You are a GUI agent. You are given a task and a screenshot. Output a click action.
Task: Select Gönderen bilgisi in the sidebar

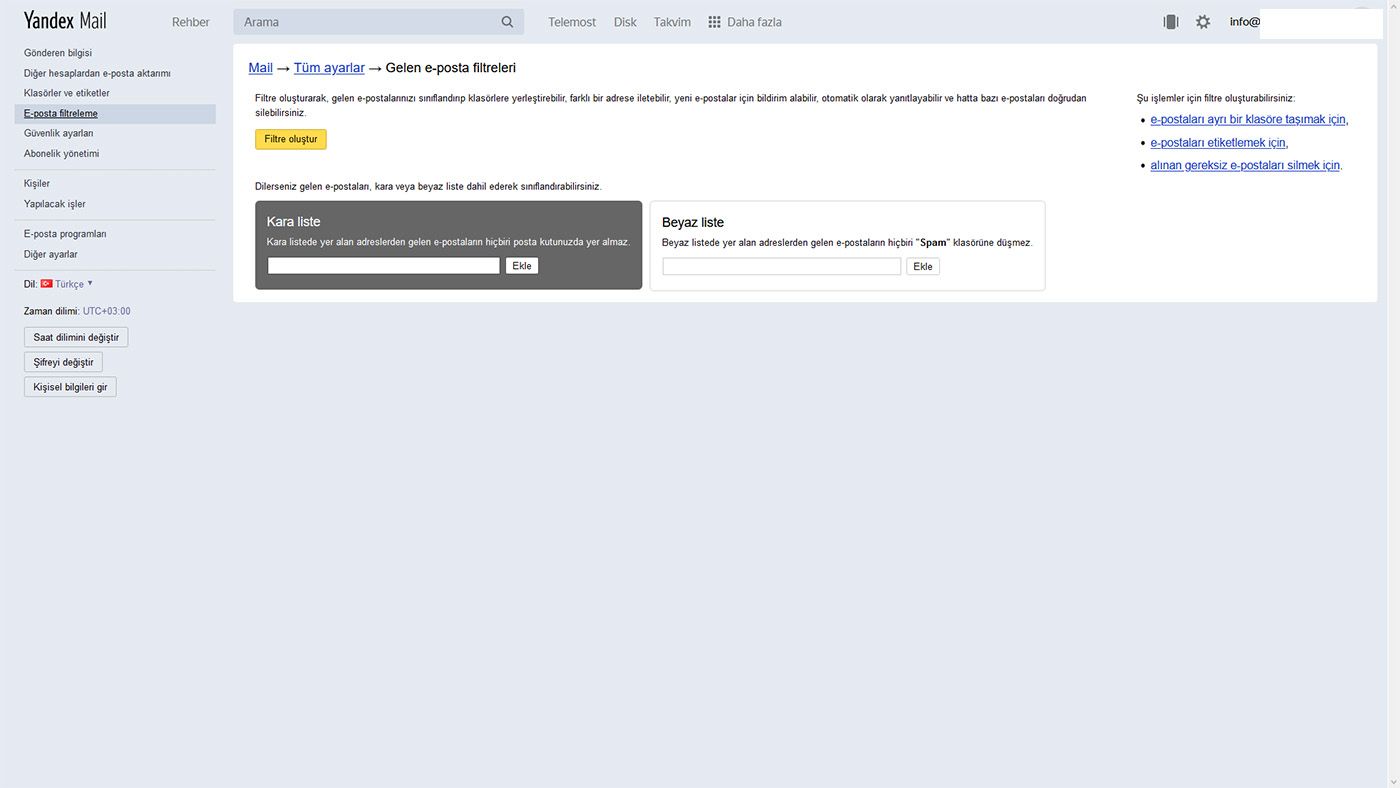coord(58,53)
